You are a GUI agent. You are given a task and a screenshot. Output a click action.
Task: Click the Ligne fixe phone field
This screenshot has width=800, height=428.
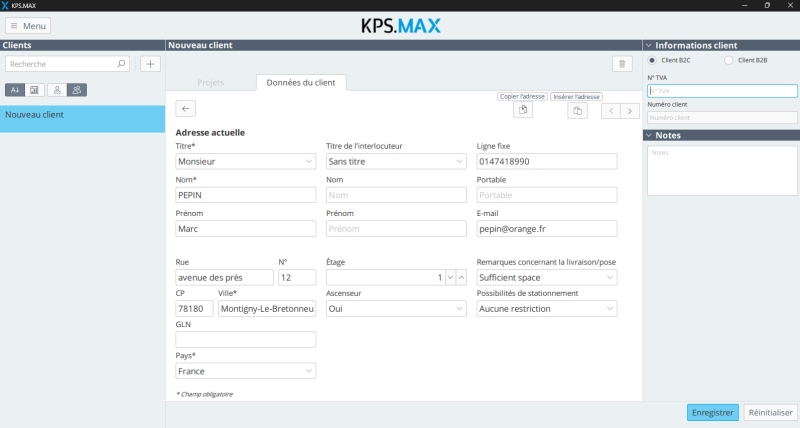[x=547, y=161]
